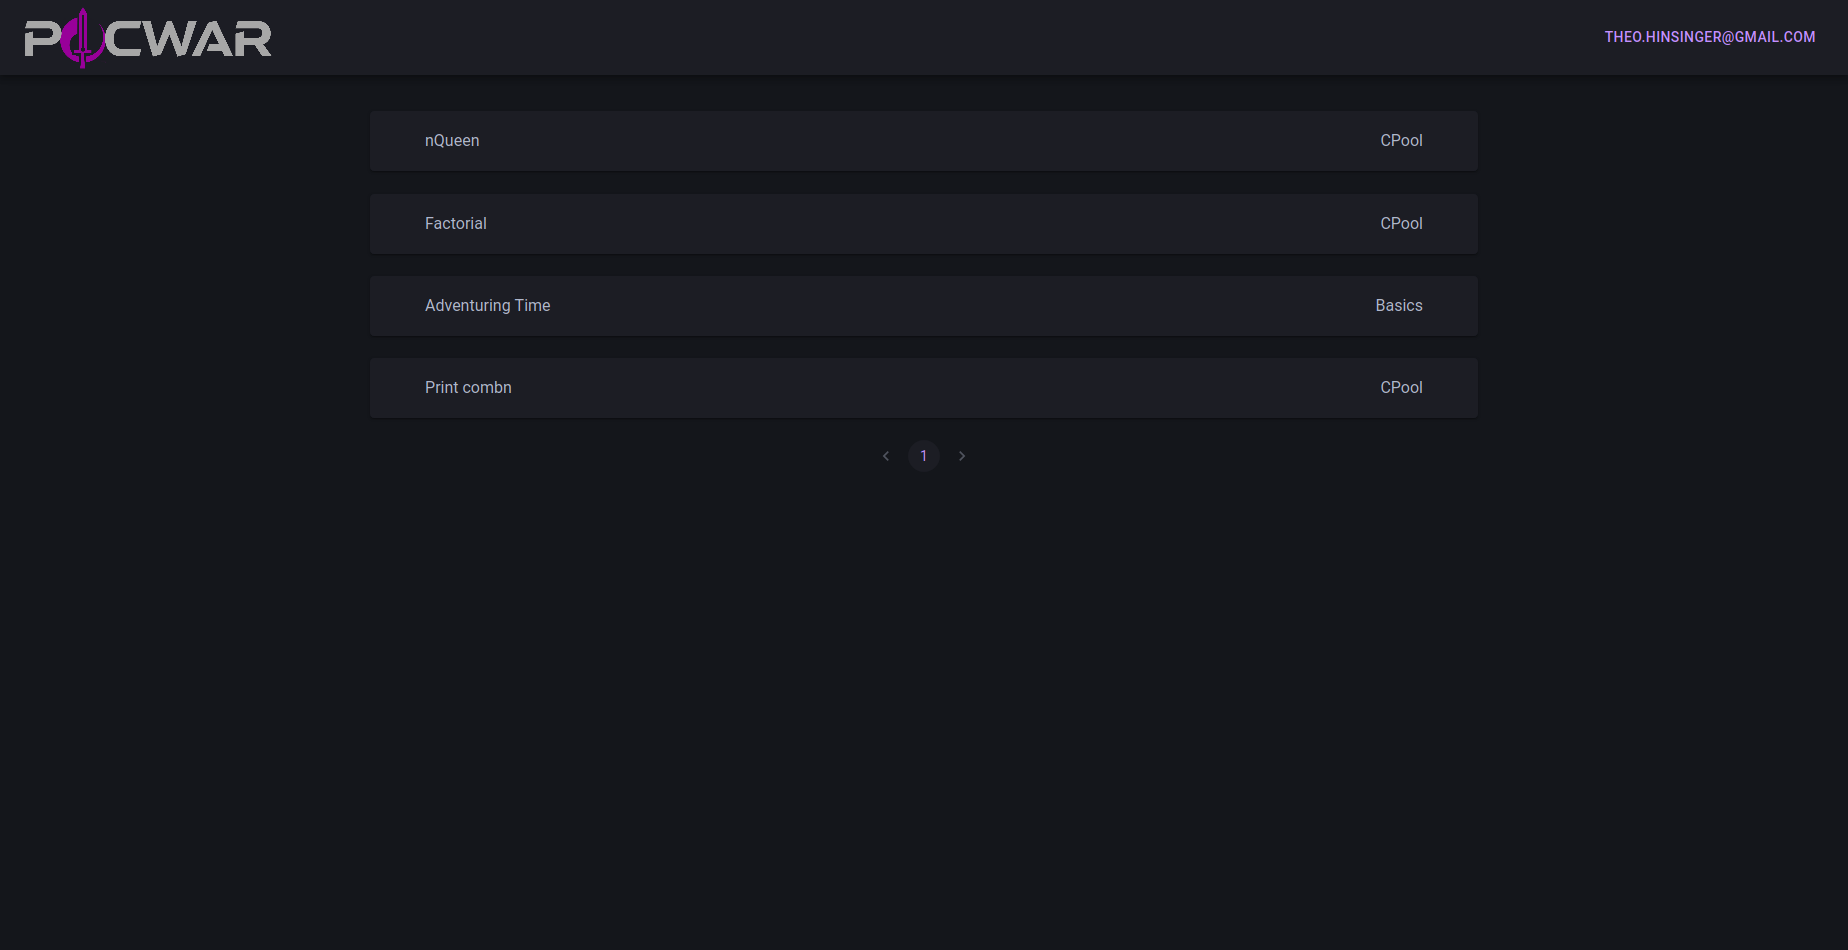Click the Basics label on Adventuring Time
This screenshot has width=1848, height=950.
tap(1398, 306)
